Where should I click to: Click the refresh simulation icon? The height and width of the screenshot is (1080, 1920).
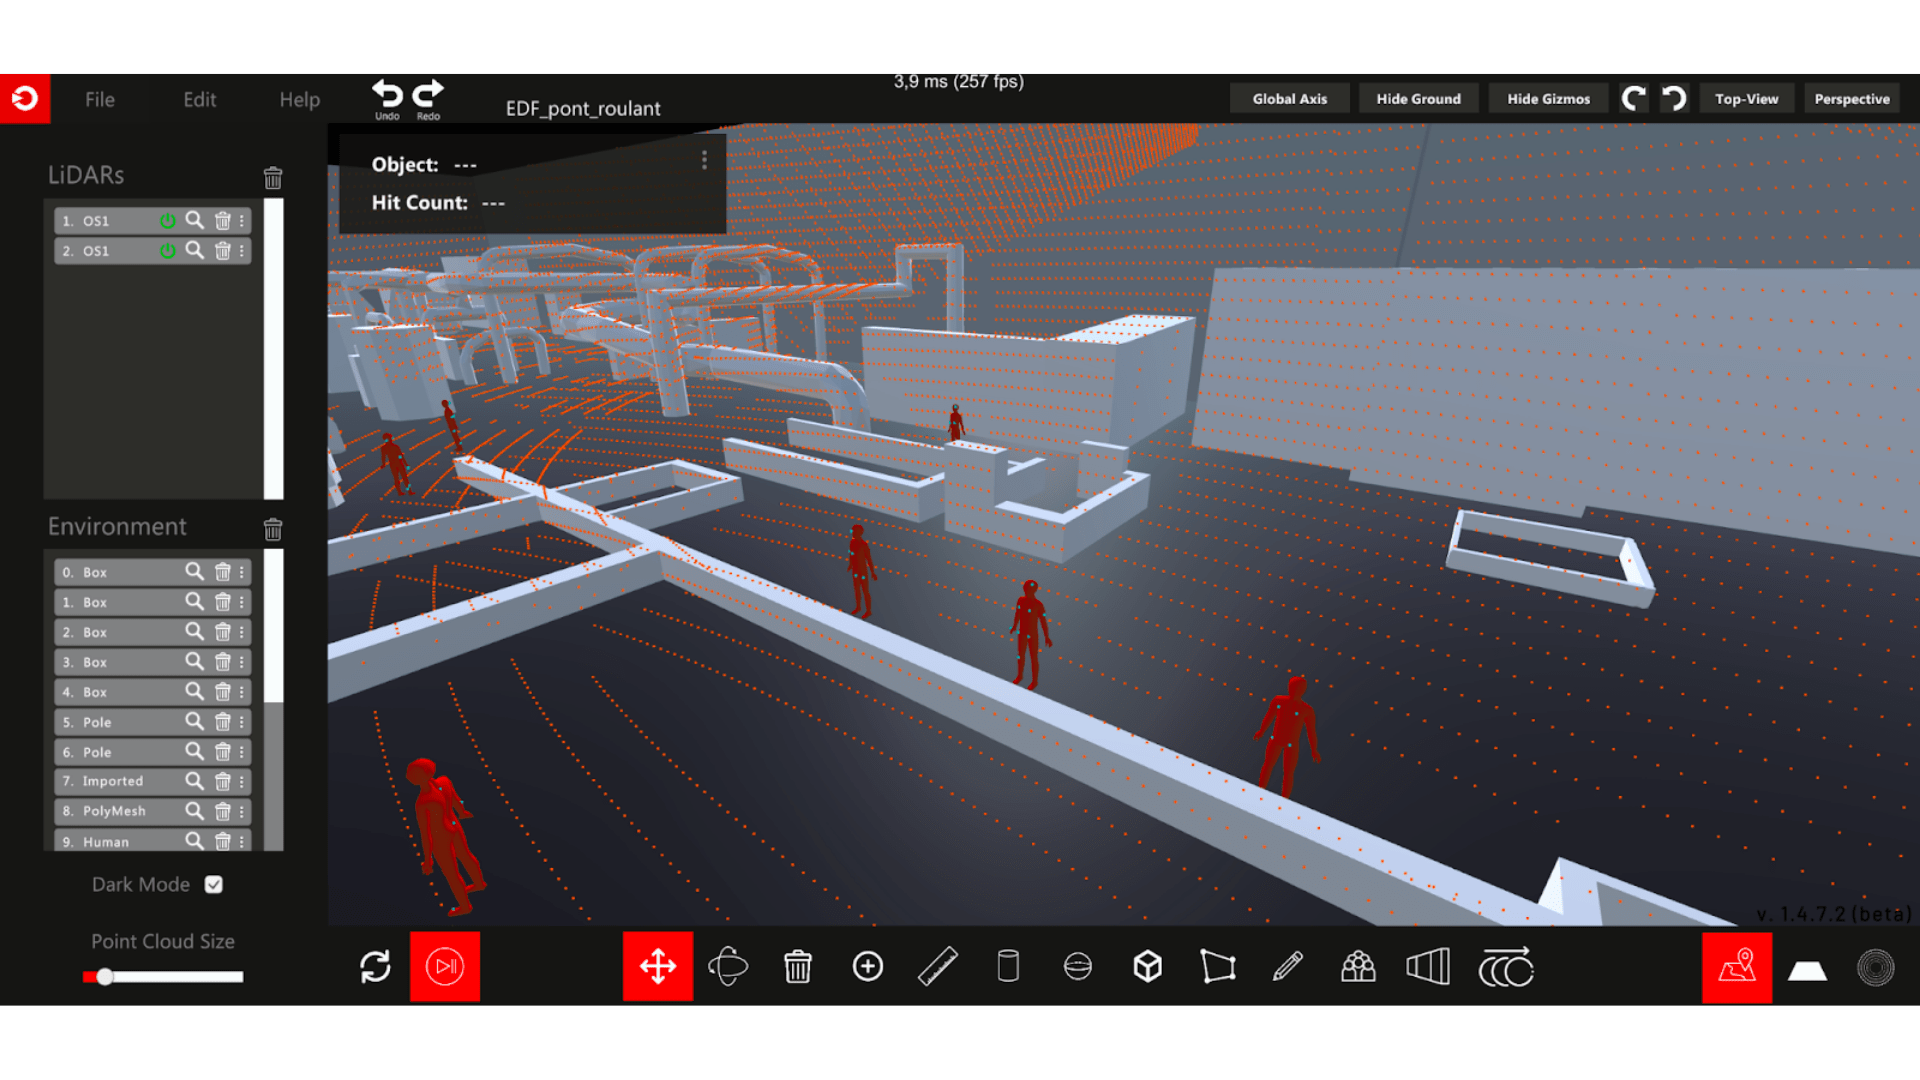(x=375, y=966)
